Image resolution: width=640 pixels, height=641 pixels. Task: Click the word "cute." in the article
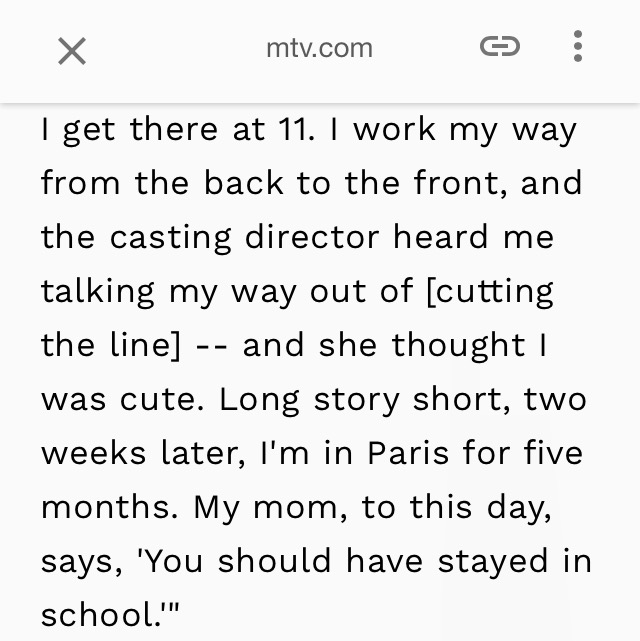(161, 399)
